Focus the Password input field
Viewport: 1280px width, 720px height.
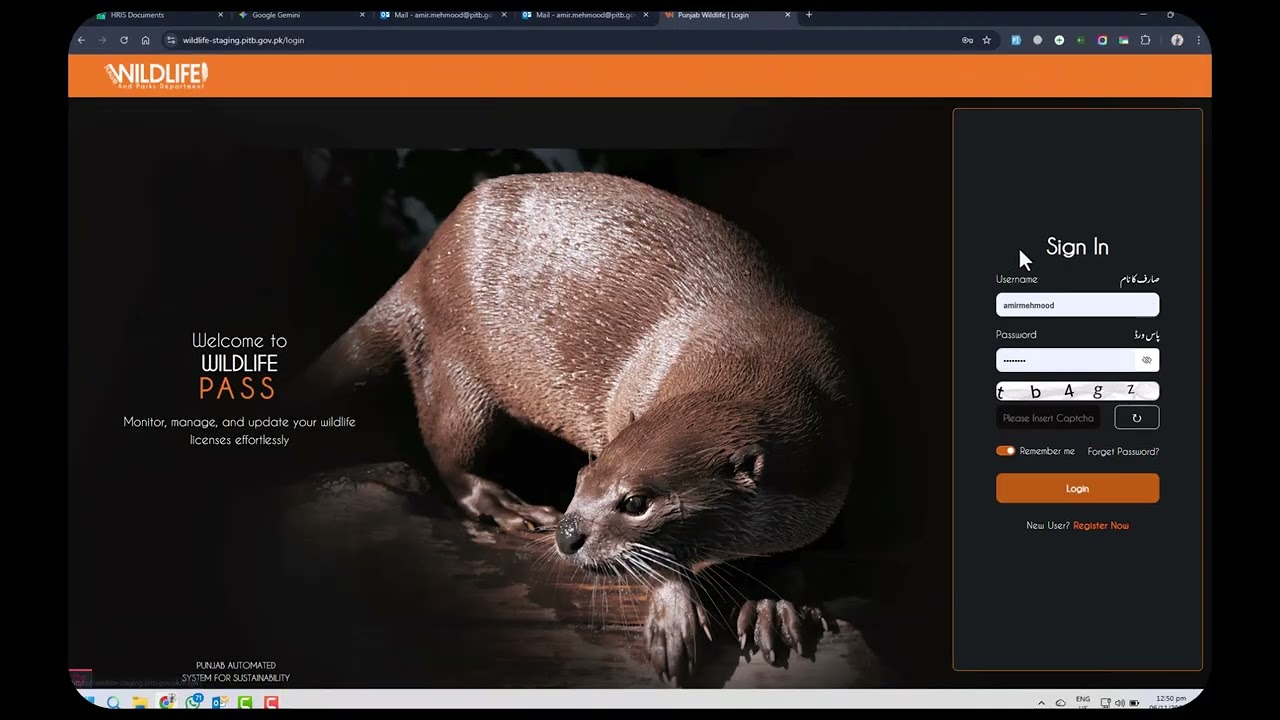point(1077,360)
